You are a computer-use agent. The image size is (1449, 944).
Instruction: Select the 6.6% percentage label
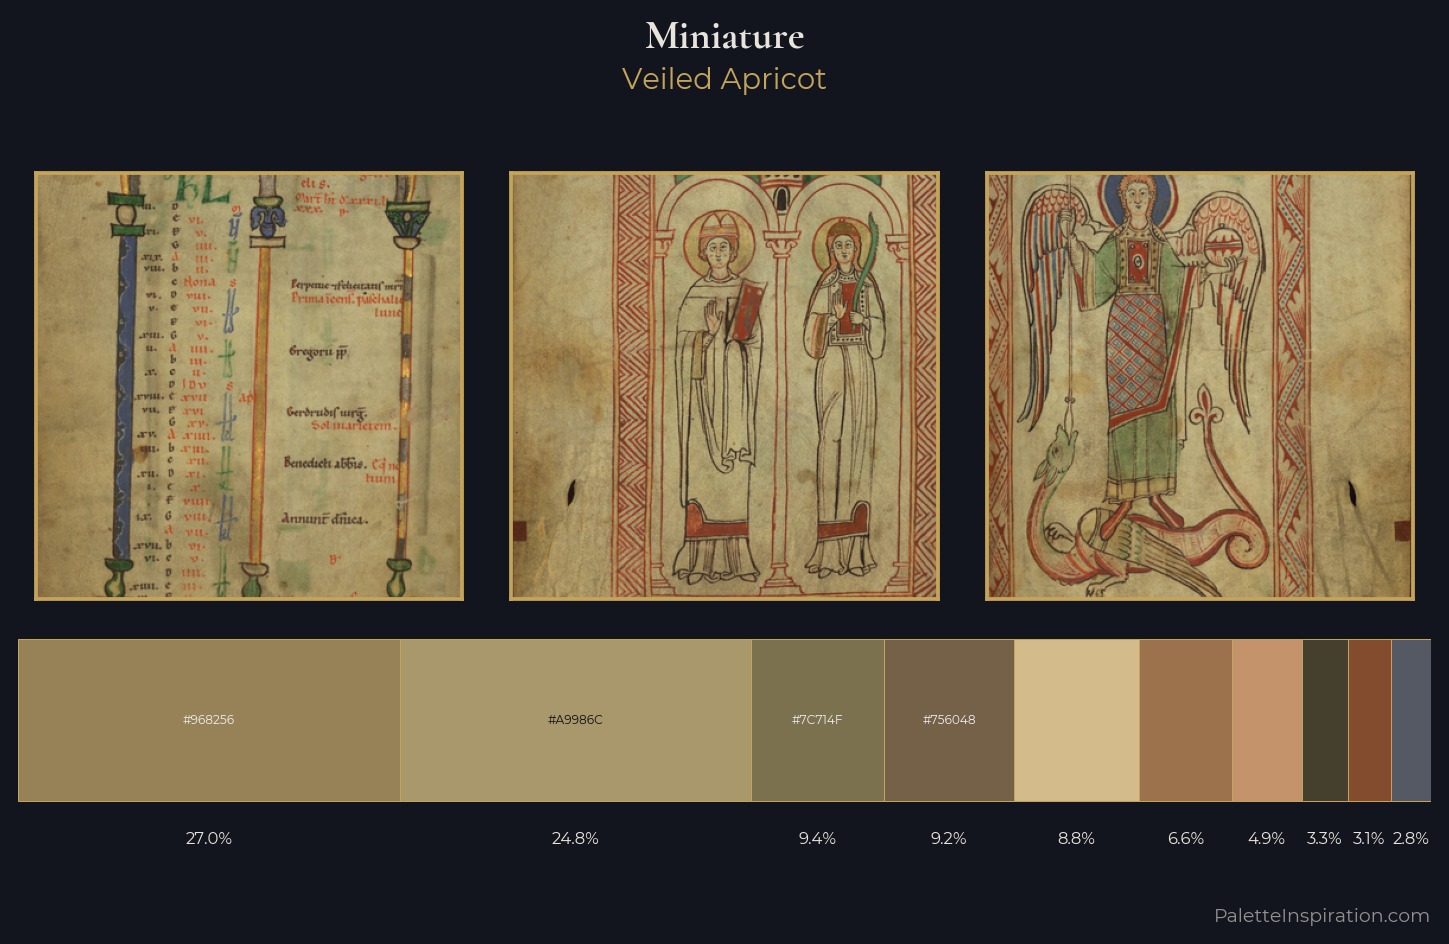point(1185,838)
